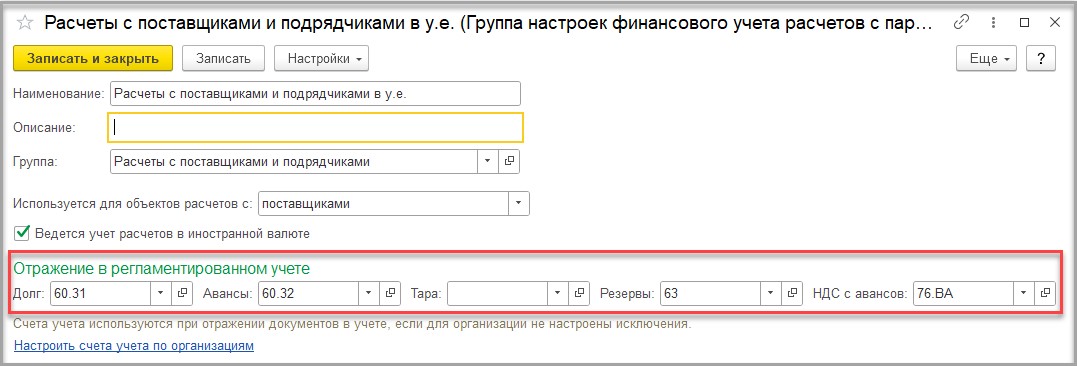
Task: Open Авансы account 60.32 card icon
Action: (389, 294)
